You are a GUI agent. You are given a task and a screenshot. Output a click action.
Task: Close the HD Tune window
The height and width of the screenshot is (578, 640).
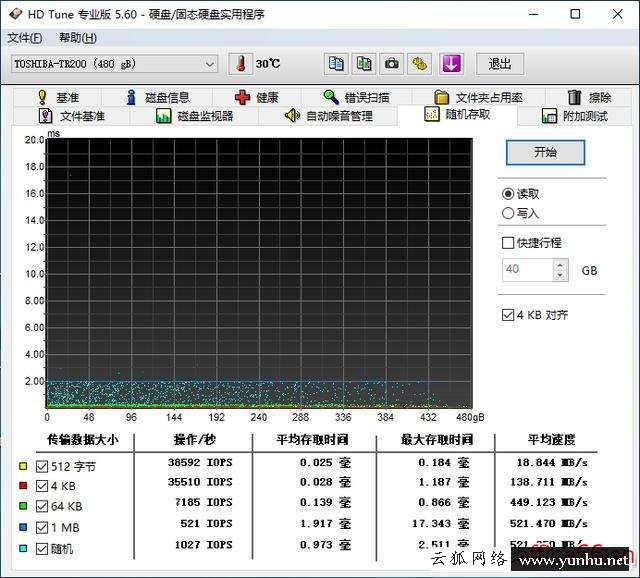click(618, 14)
